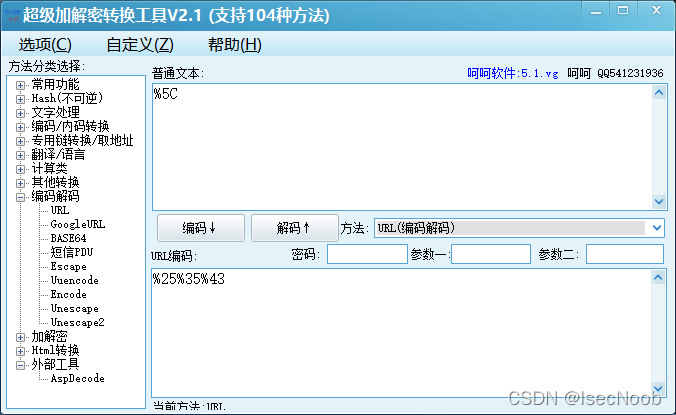676x415 pixels.
Task: Open the 呵呵软件:5.1.vg link
Action: point(513,73)
